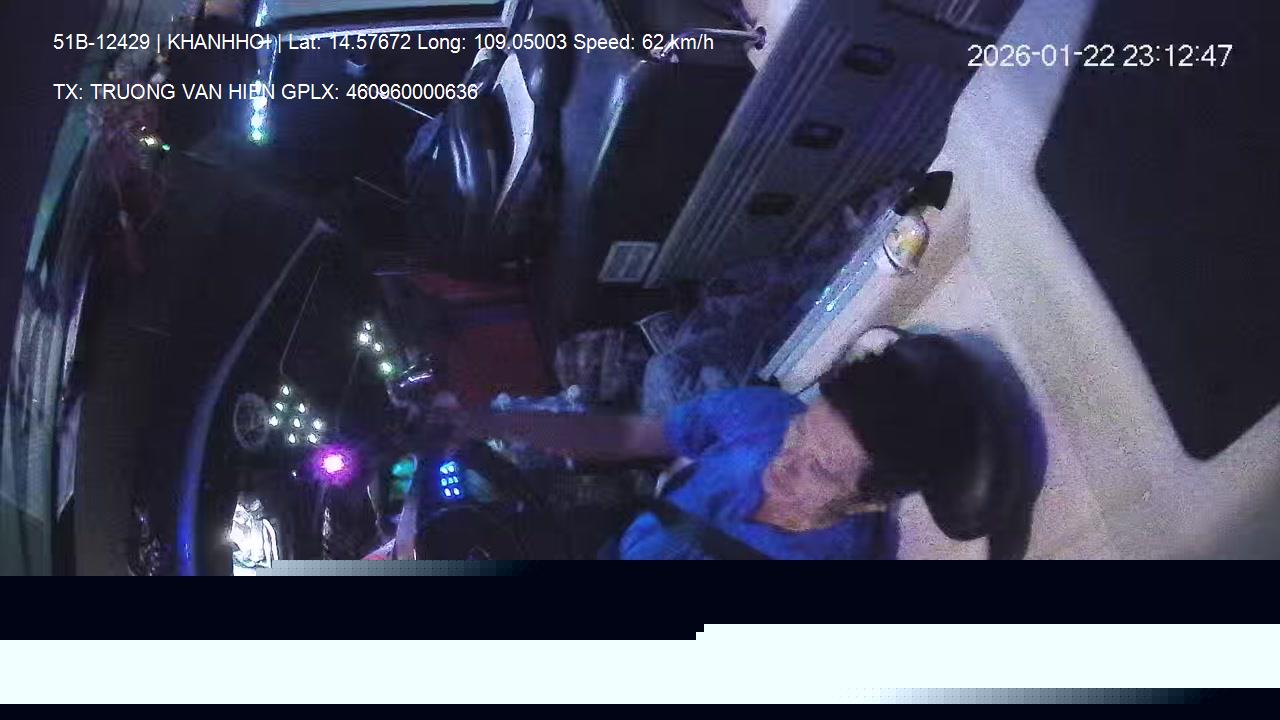The image size is (1280, 720).
Task: Click the GPLX number 460960000636
Action: (x=411, y=92)
